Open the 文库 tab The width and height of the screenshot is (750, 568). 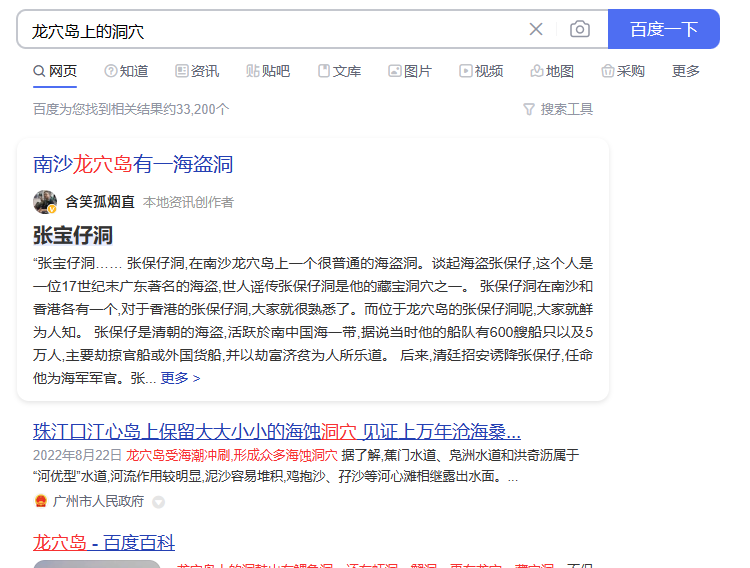(339, 71)
